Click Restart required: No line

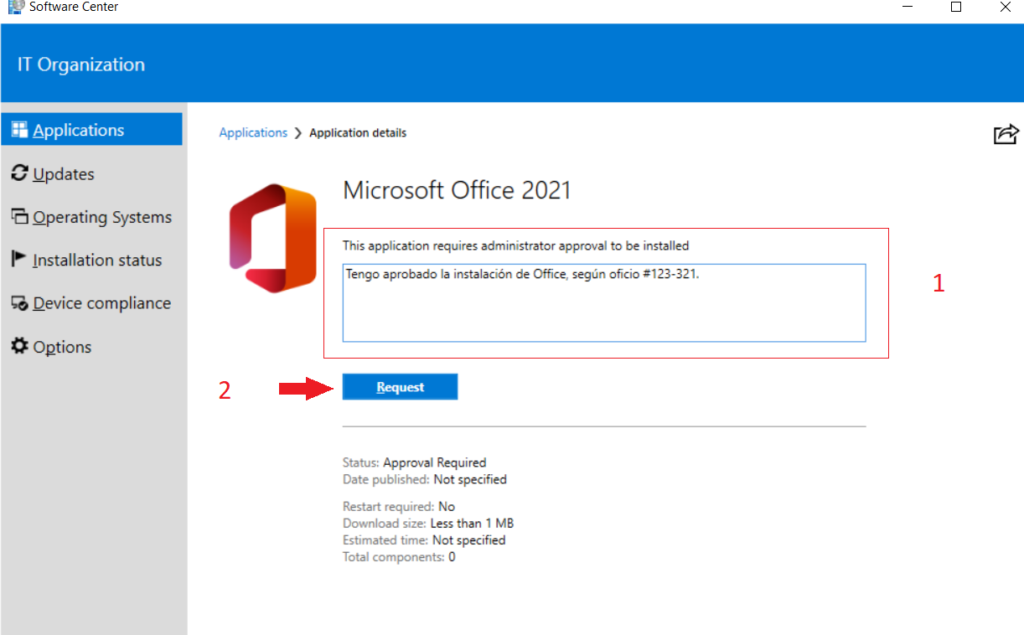398,506
